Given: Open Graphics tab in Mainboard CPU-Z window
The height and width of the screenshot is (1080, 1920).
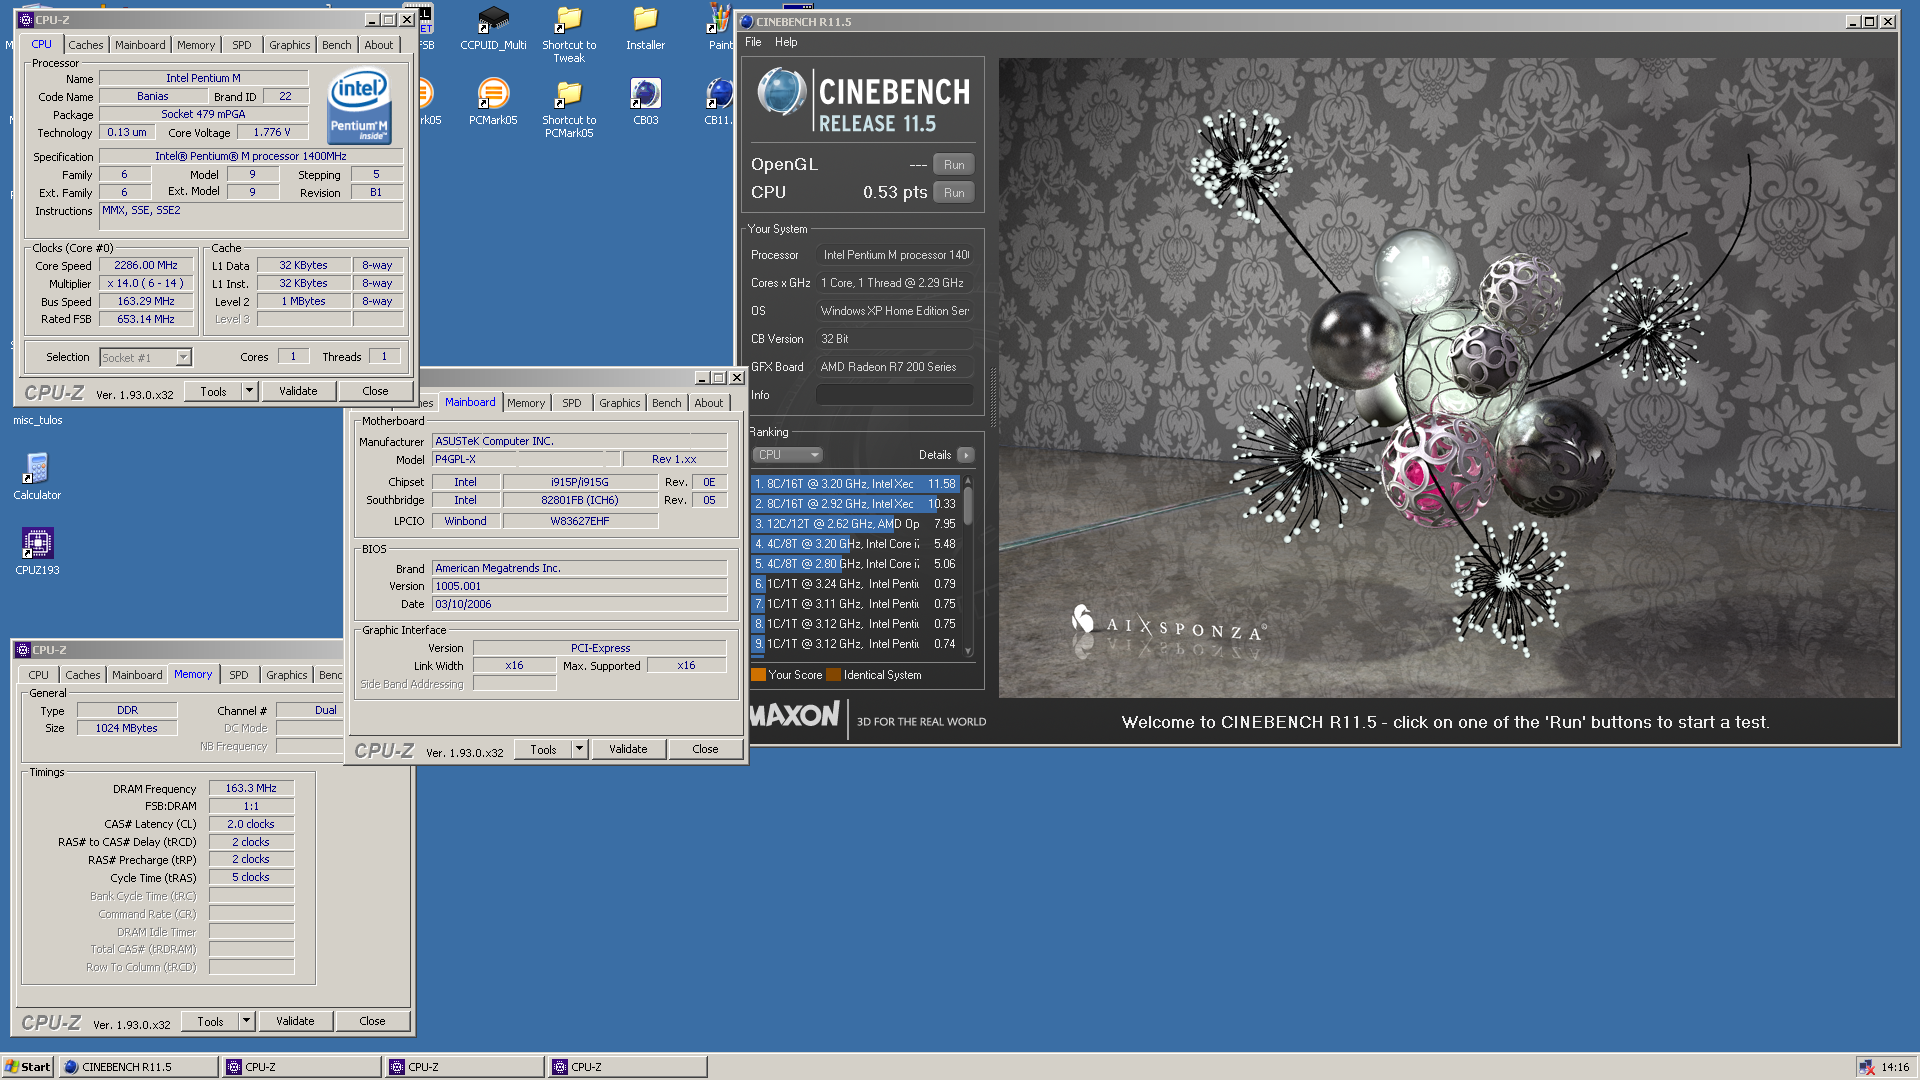Looking at the screenshot, I should (620, 403).
